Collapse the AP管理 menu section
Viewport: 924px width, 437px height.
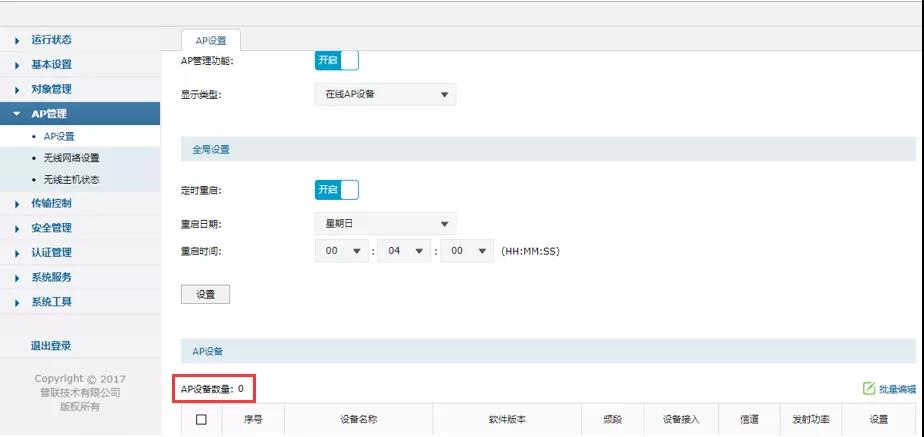49,114
